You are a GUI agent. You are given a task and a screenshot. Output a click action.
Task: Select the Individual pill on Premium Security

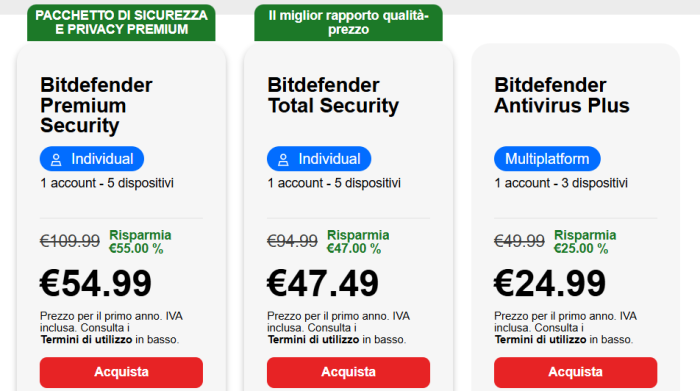pos(92,159)
